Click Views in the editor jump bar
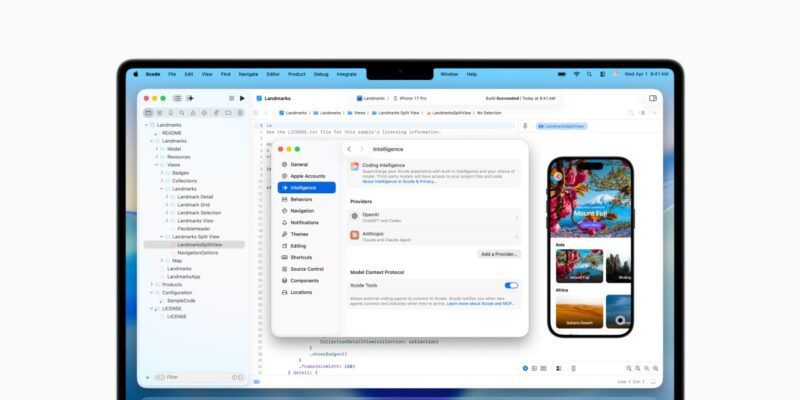 coord(357,113)
